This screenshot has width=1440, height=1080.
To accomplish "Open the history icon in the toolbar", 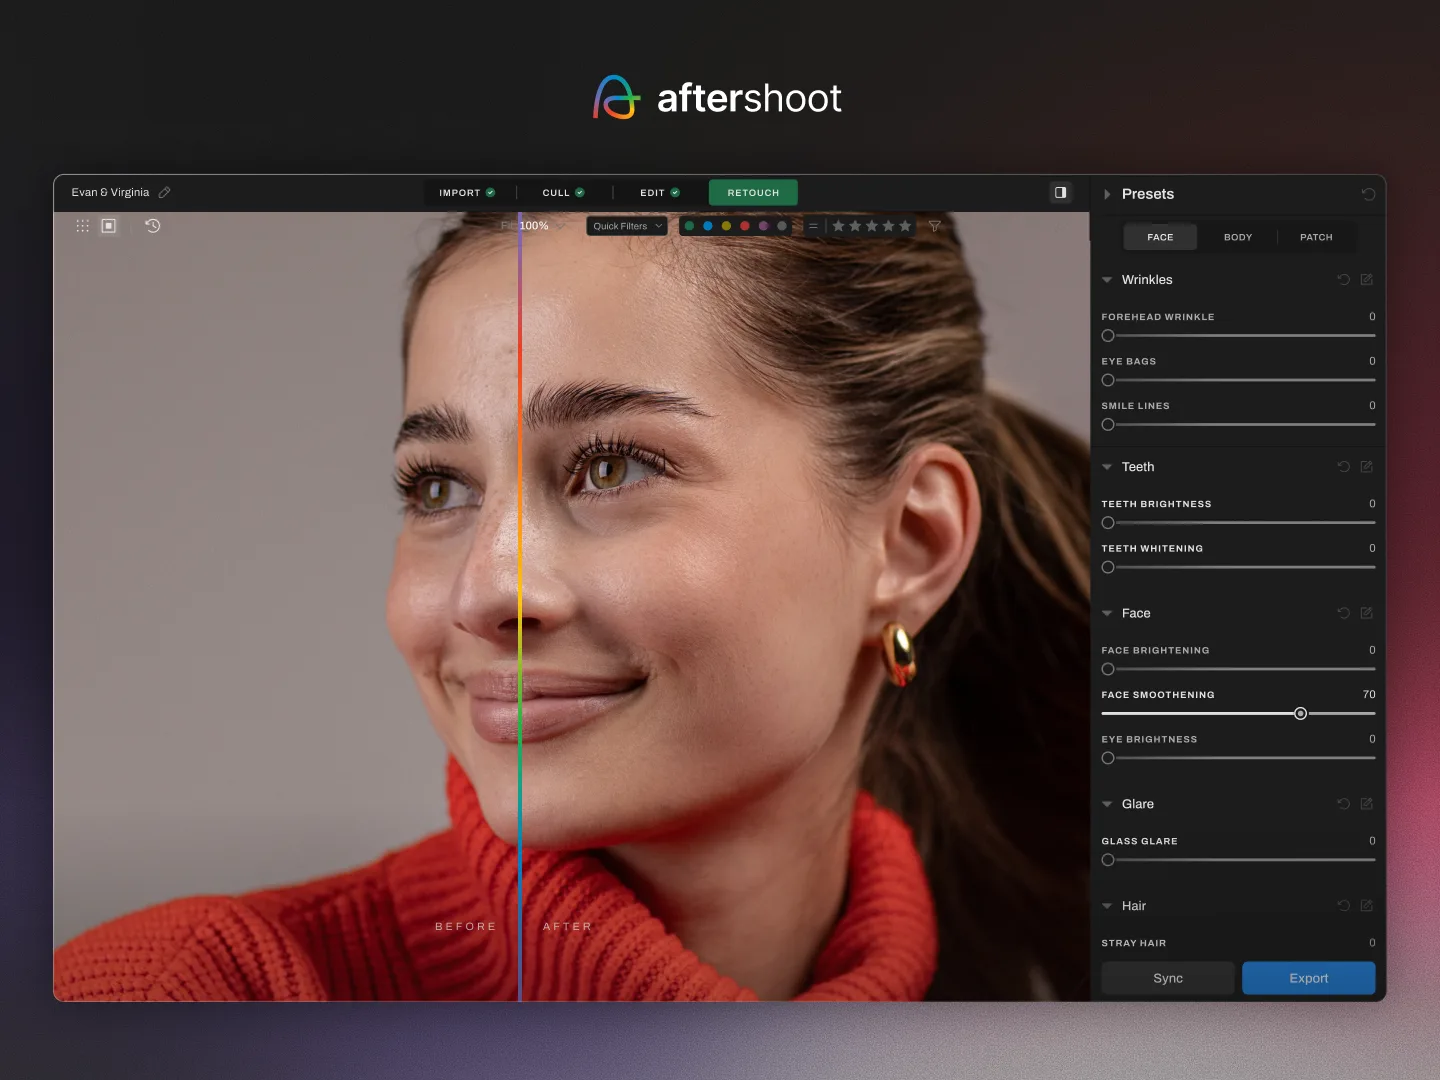I will click(152, 227).
